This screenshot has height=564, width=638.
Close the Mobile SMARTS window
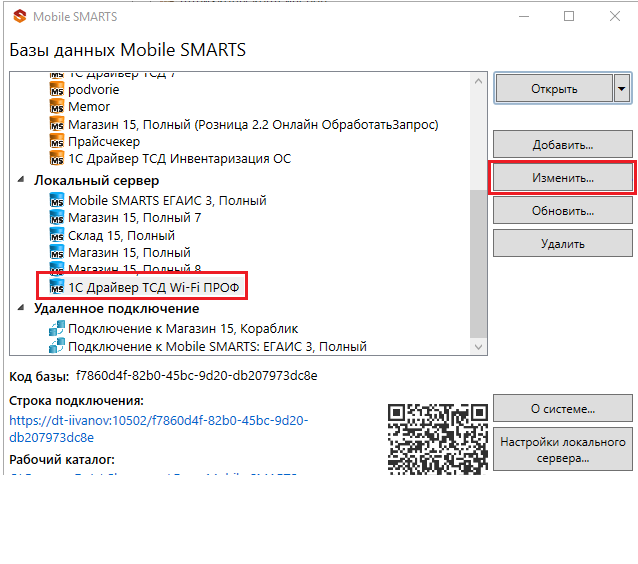point(615,16)
